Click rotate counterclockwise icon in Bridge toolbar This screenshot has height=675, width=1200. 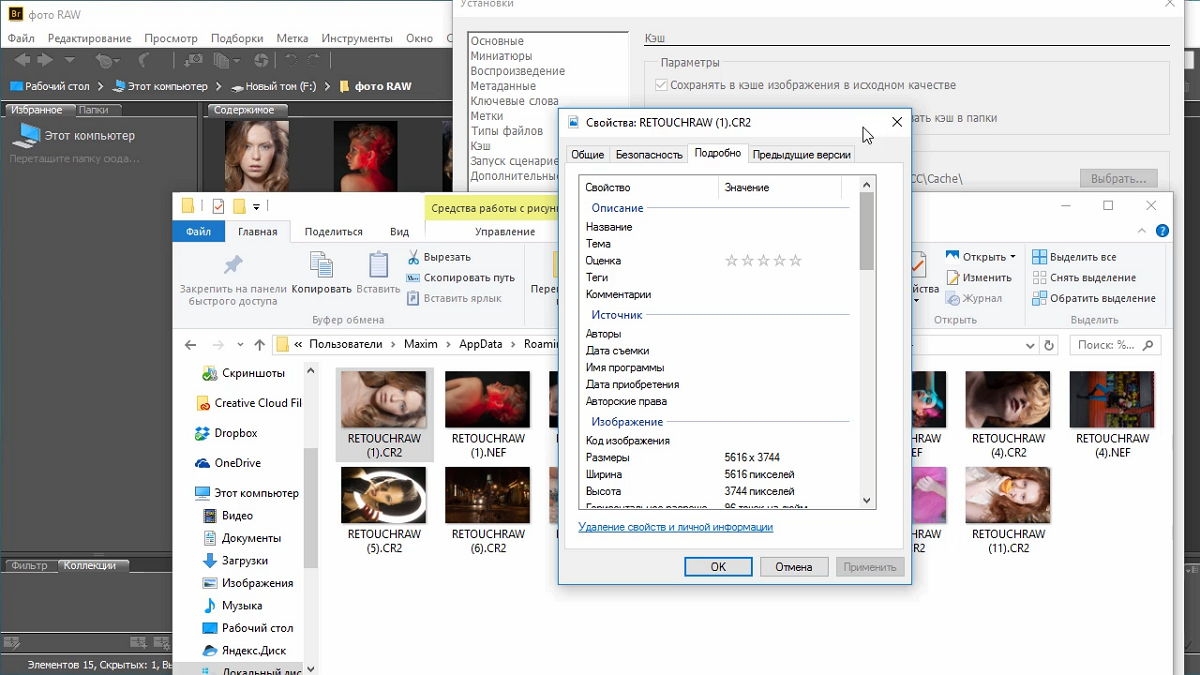(x=293, y=61)
